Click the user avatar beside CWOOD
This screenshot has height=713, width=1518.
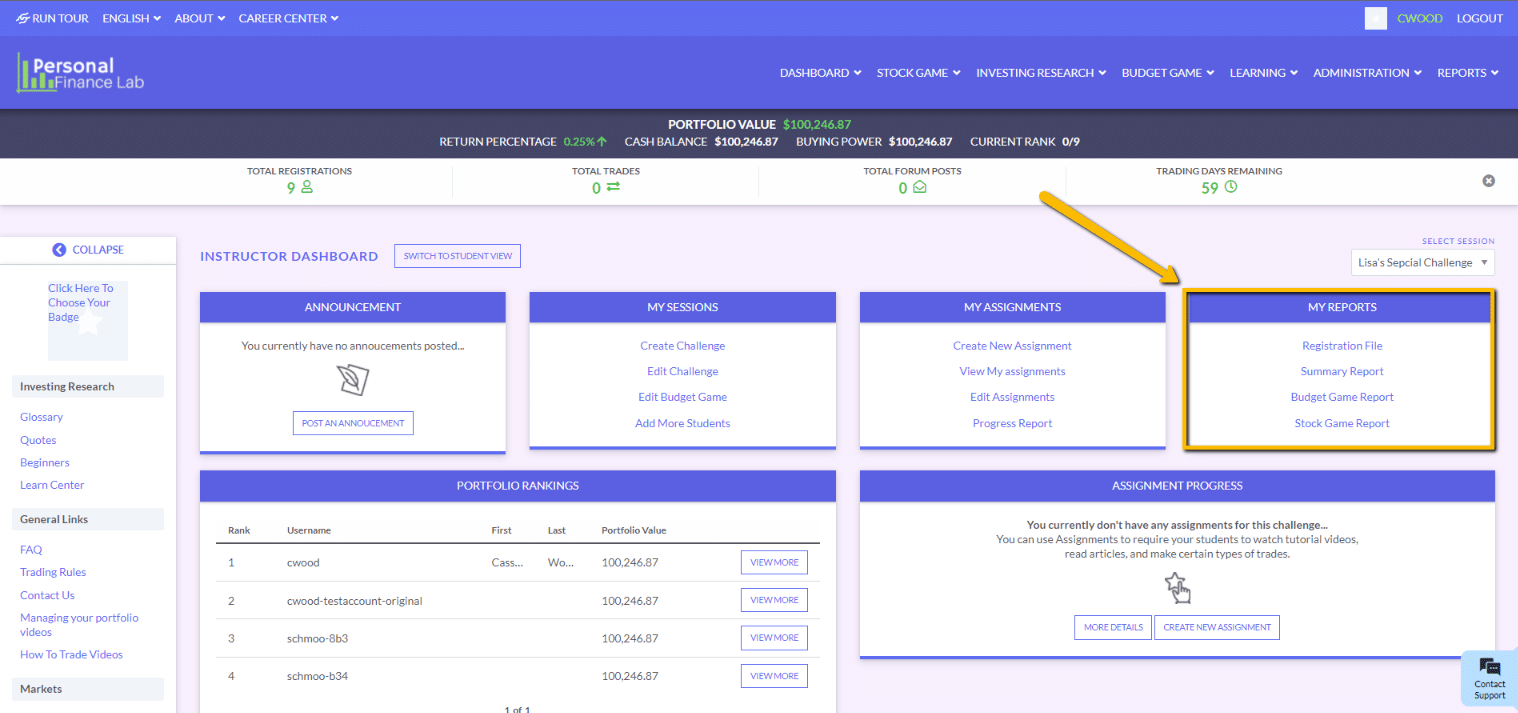pos(1376,18)
